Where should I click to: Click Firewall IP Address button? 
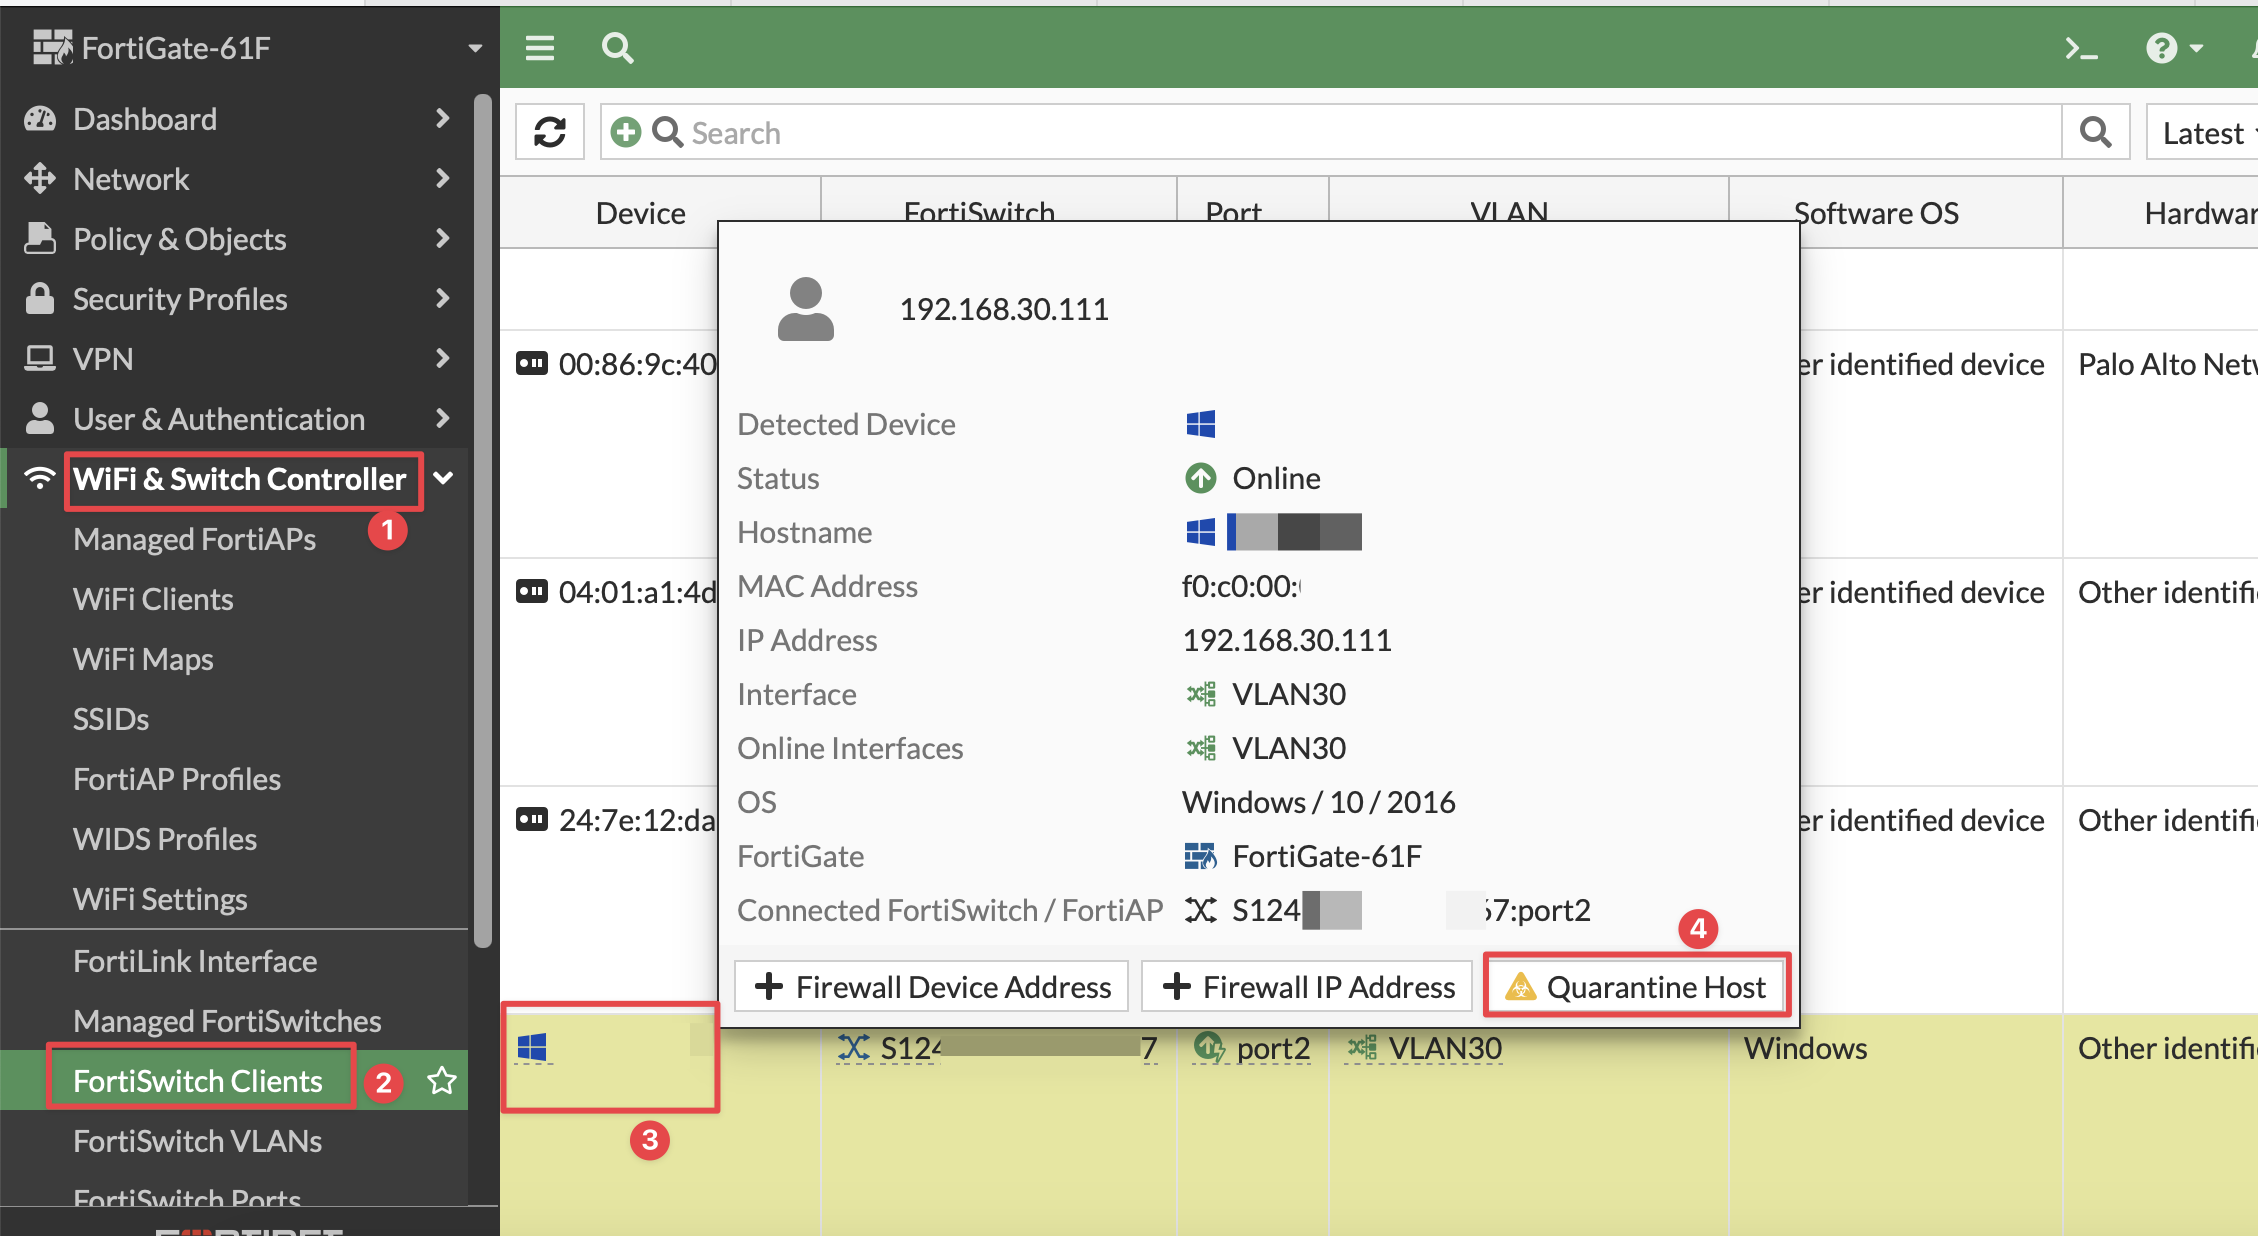pyautogui.click(x=1308, y=987)
